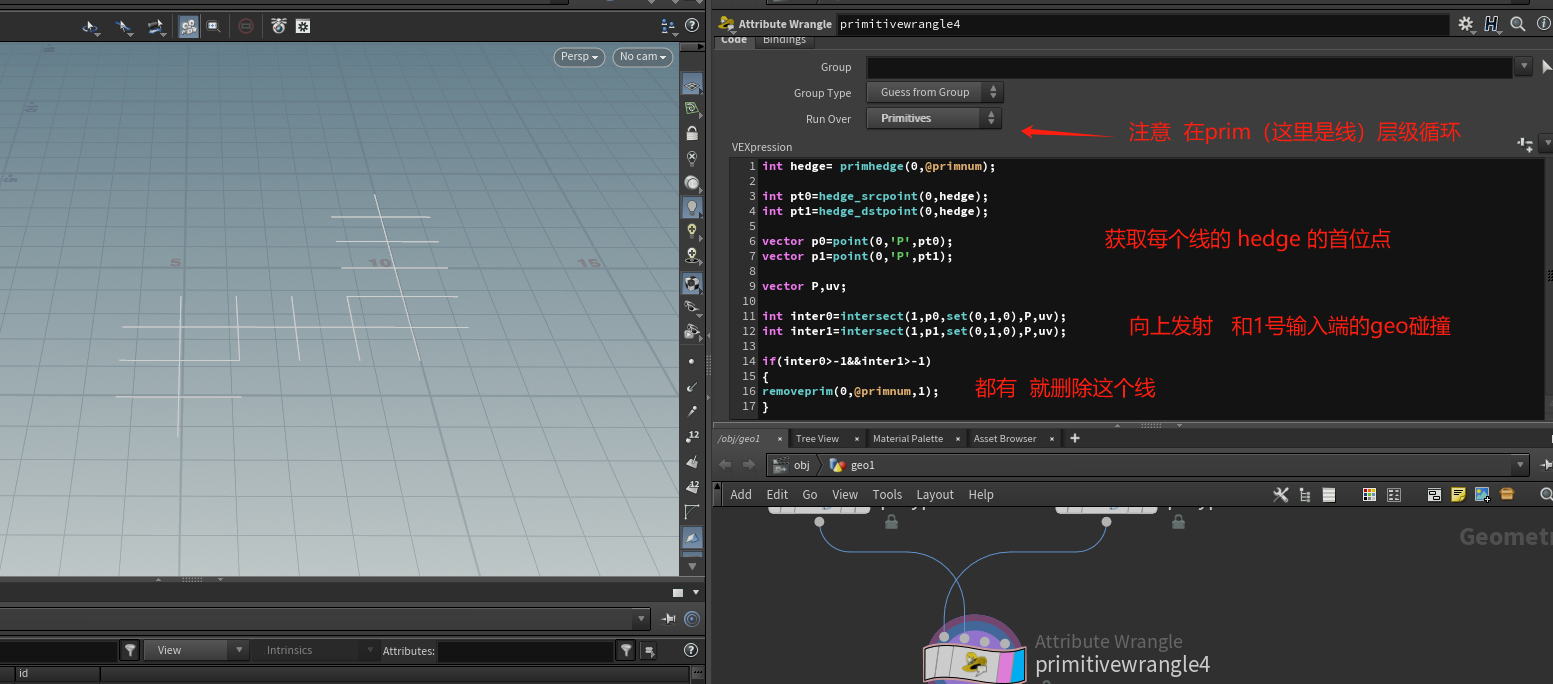Toggle the lightbulb lighting display option

click(x=691, y=207)
